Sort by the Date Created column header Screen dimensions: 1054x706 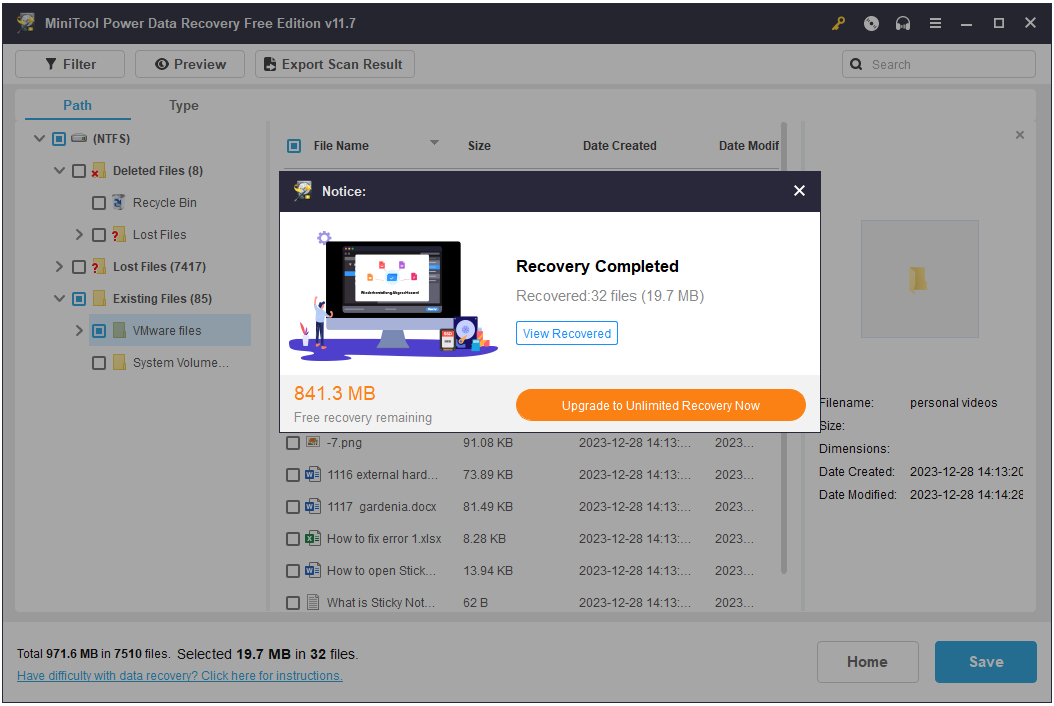pyautogui.click(x=619, y=146)
